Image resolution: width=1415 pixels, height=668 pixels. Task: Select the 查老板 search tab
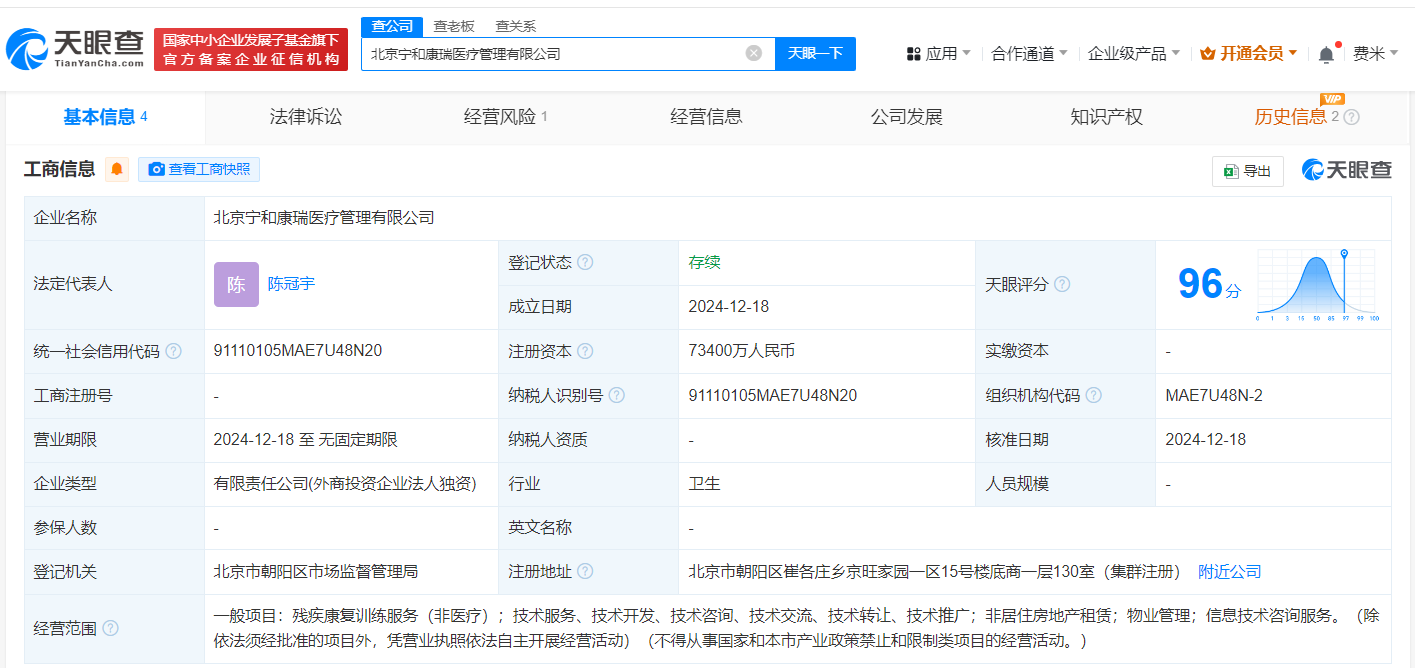click(454, 26)
